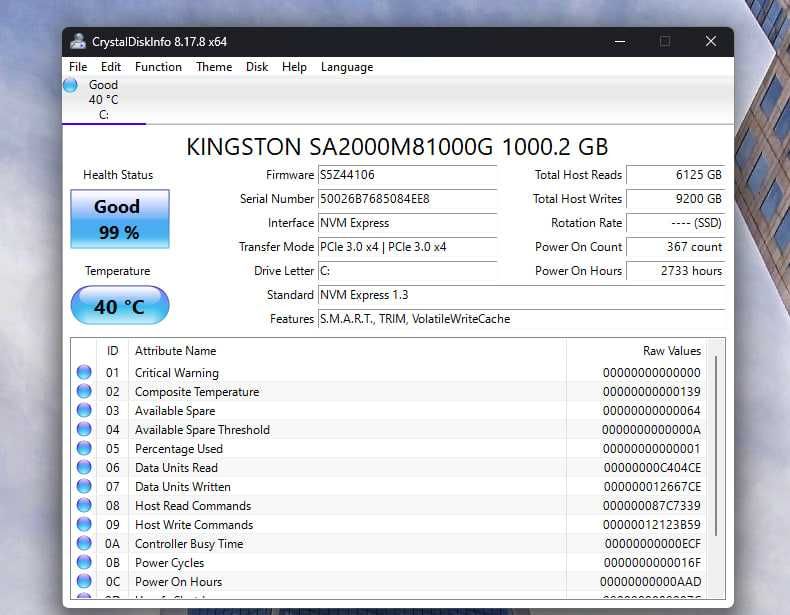
Task: Click raw value 00000000C404CE
Action: (652, 468)
